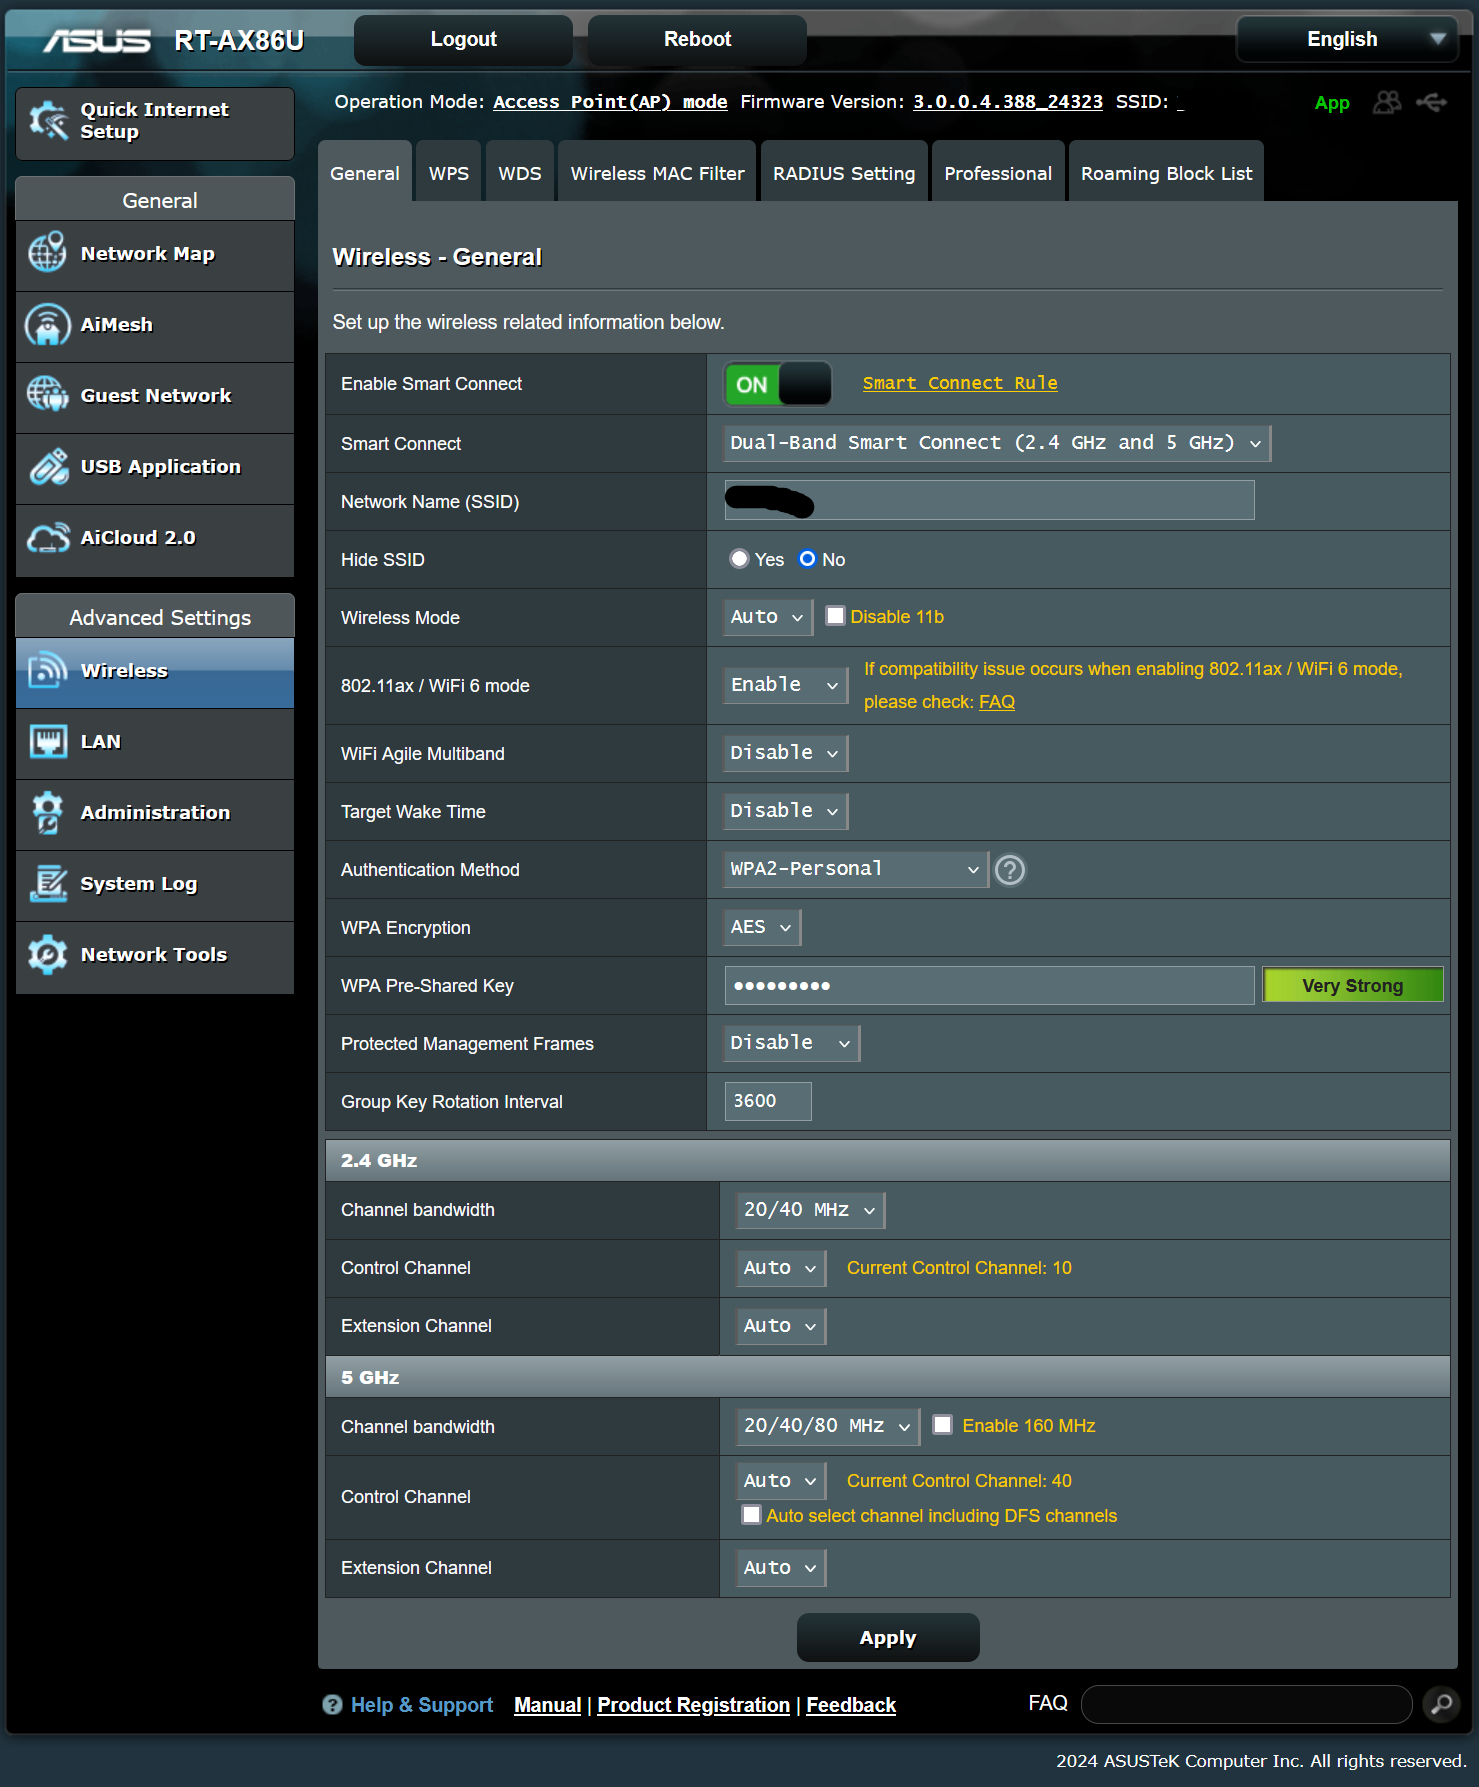Screen dimensions: 1479x1787
Task: Open the WiFi 6 compatibility FAQ link
Action: (x=997, y=702)
